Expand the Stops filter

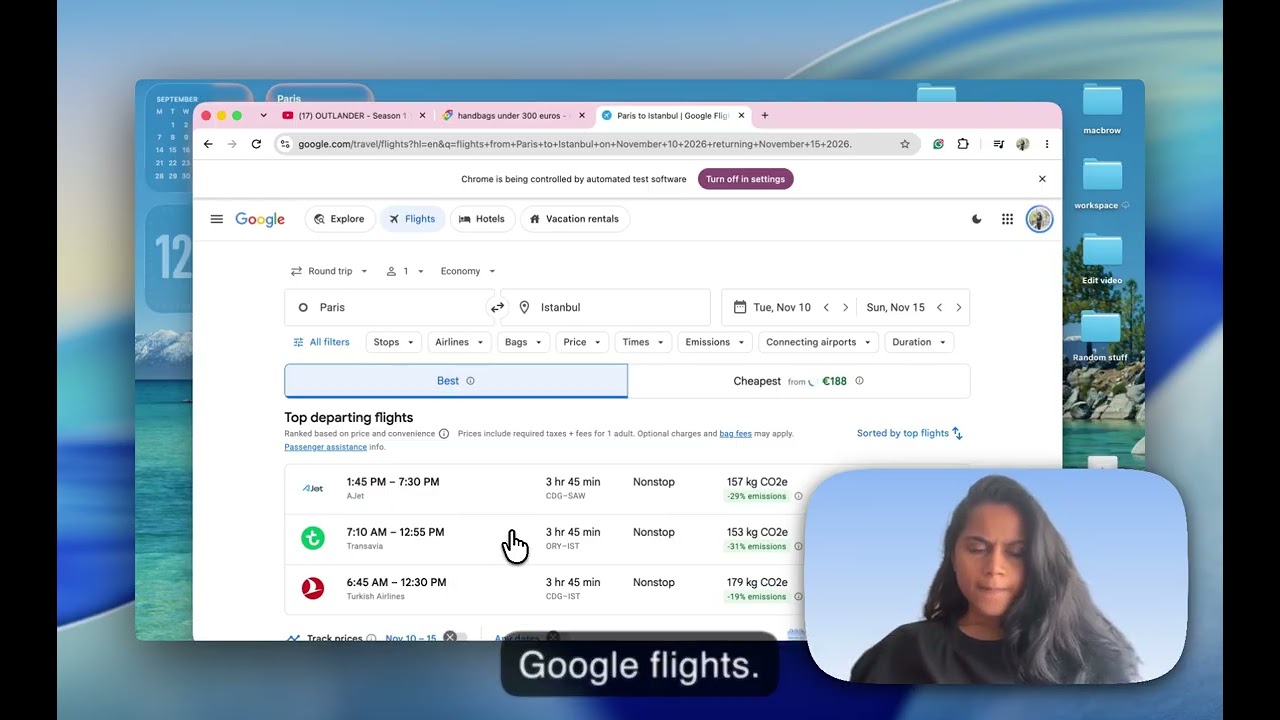click(393, 342)
